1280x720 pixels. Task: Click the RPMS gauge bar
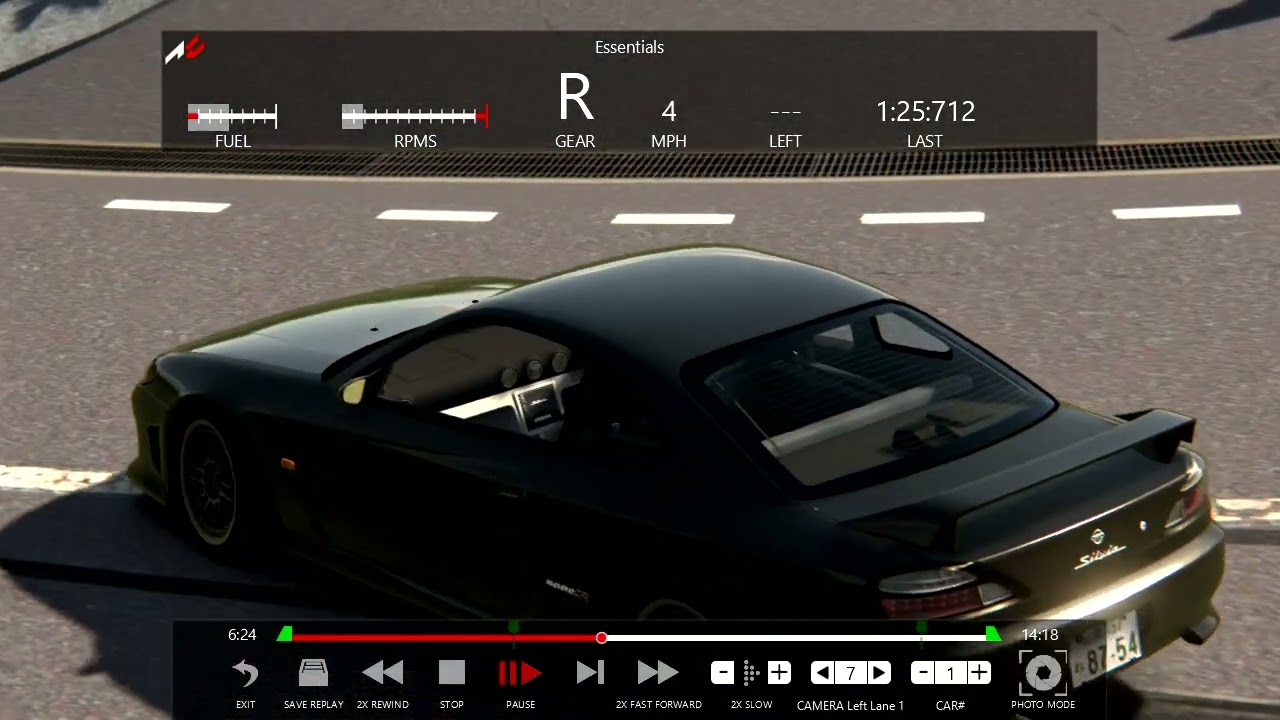(x=414, y=117)
